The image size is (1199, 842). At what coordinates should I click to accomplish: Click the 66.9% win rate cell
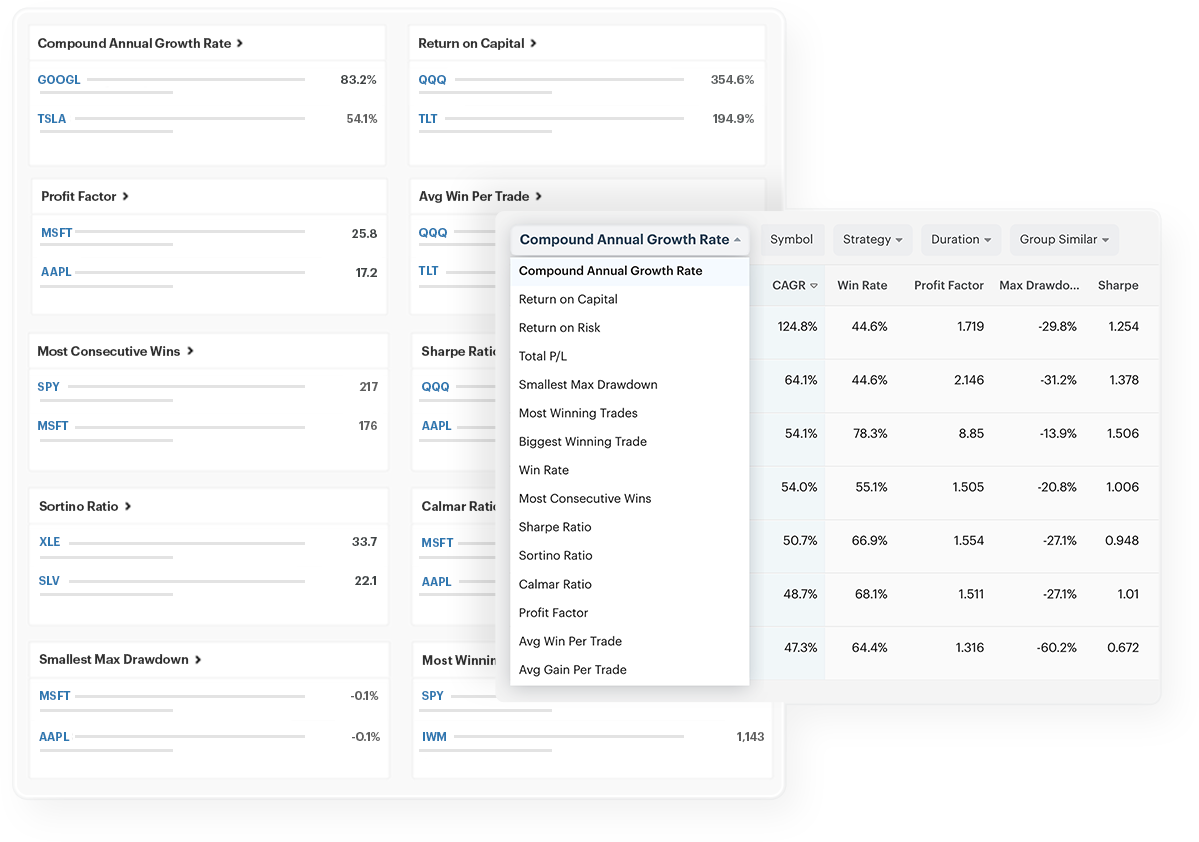pos(869,541)
